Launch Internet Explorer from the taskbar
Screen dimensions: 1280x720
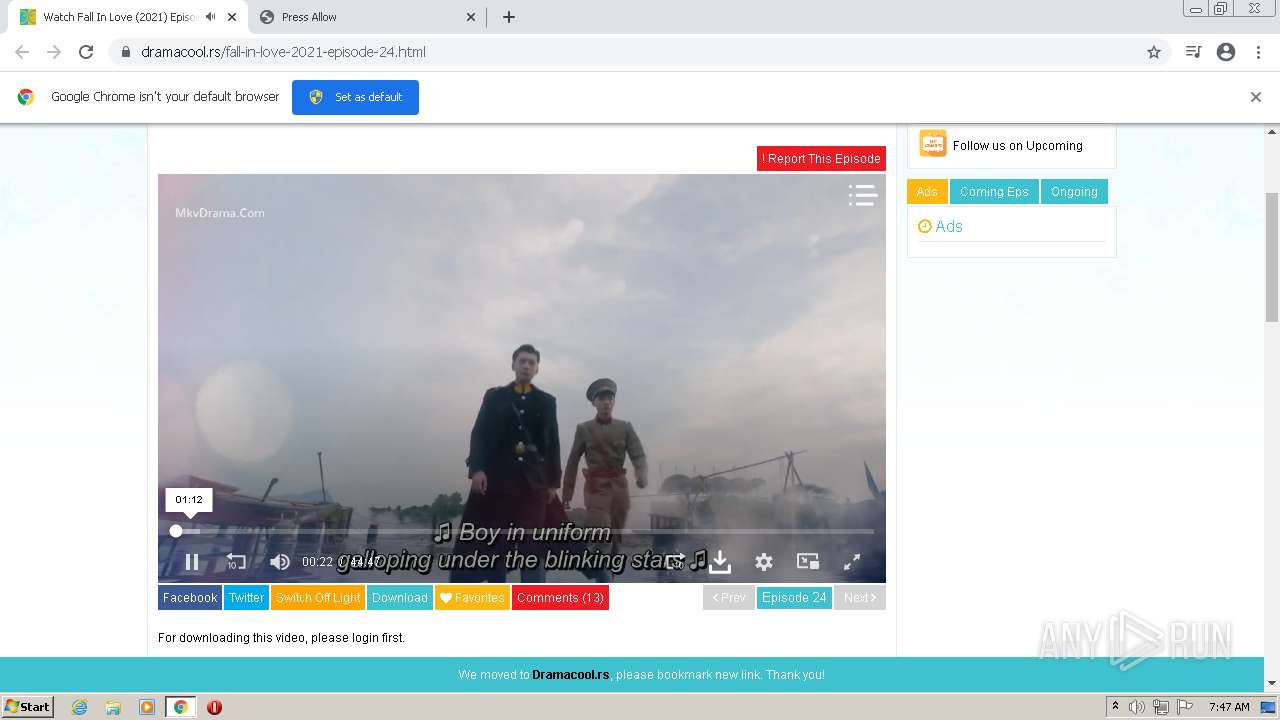tap(80, 707)
